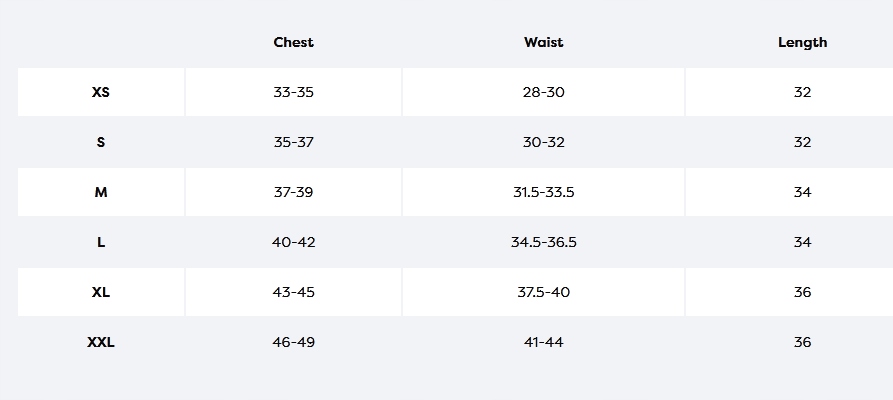Select the L size row label
893x400 pixels.
tap(101, 242)
